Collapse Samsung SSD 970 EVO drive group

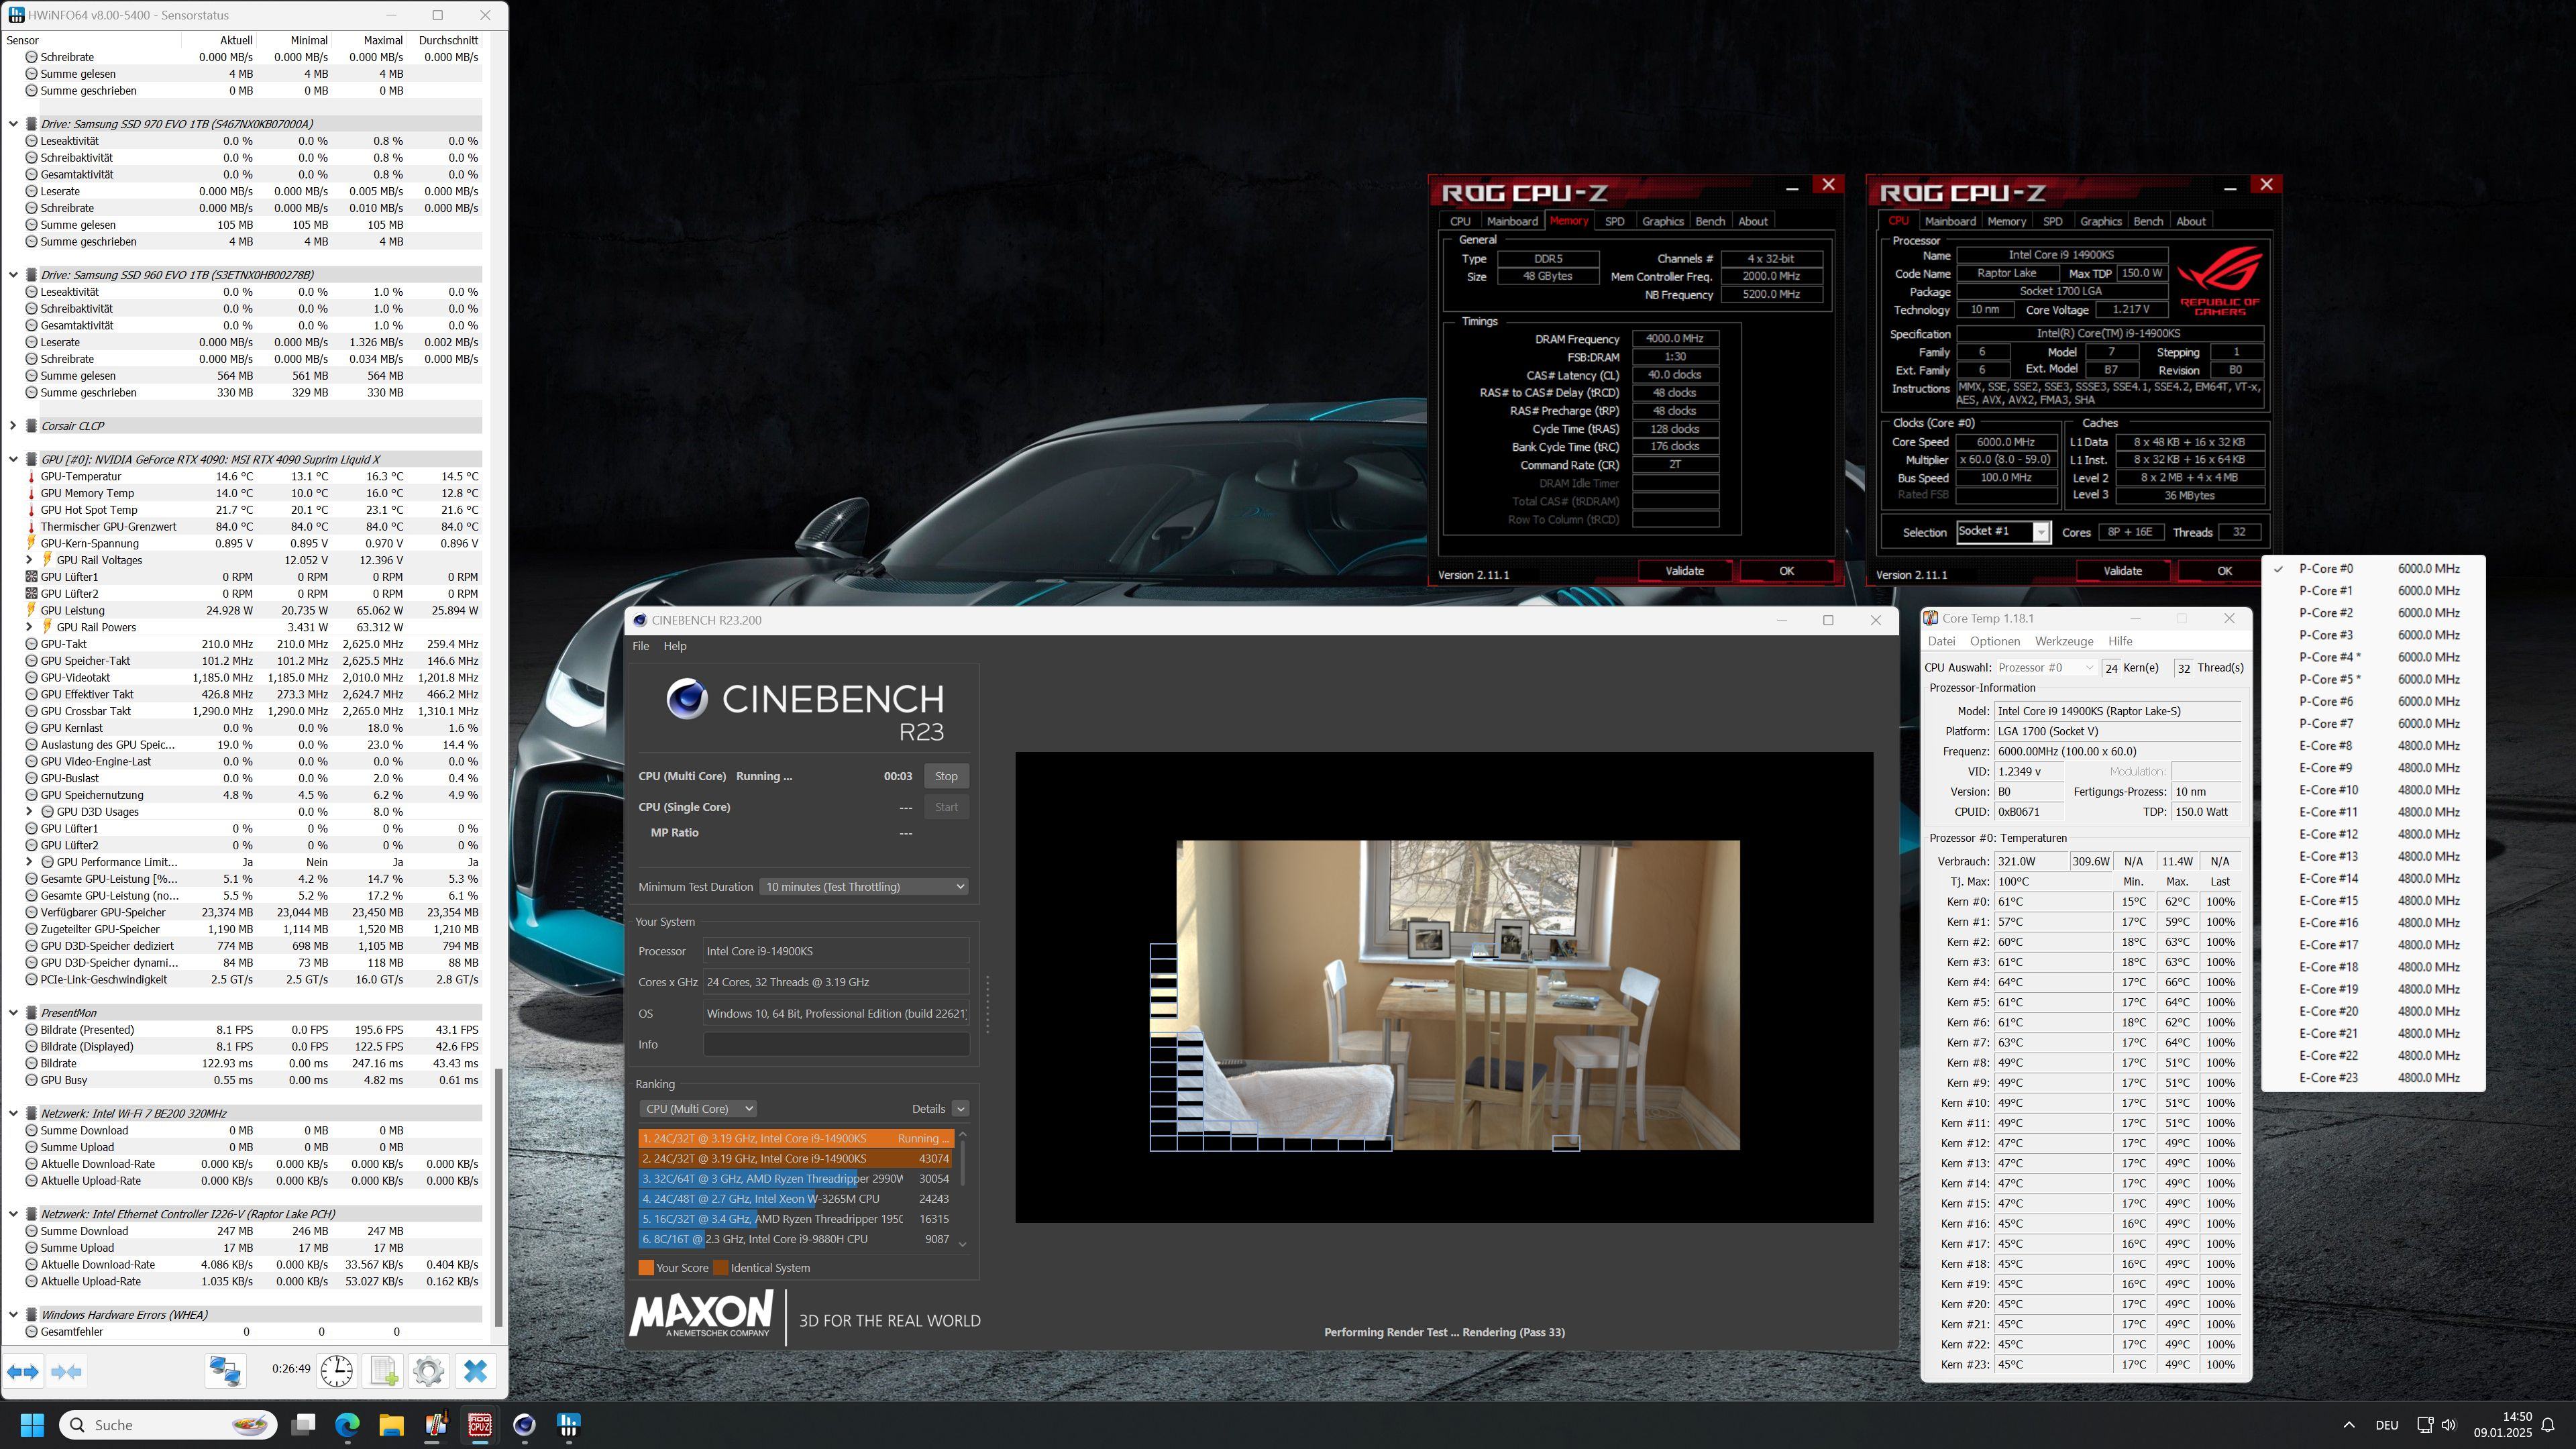click(13, 124)
